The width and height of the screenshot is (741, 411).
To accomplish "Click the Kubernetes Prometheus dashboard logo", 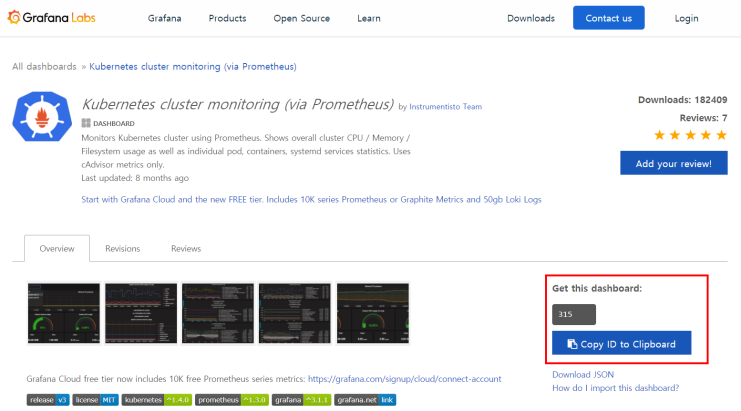I will 42,116.
